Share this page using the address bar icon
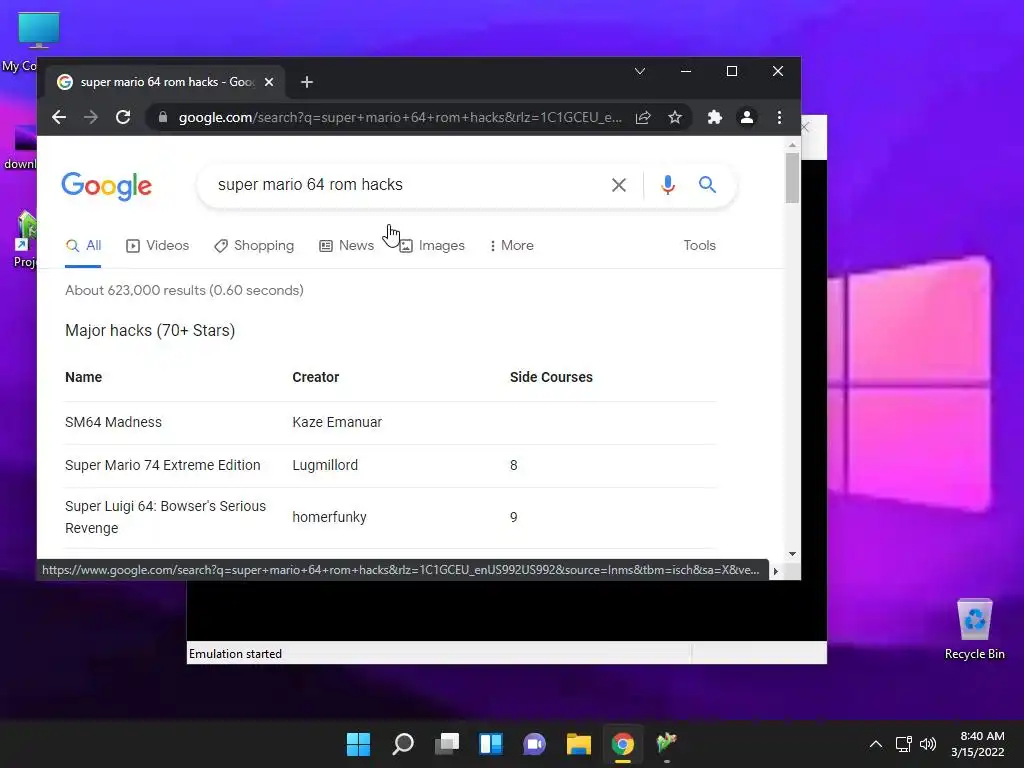Image resolution: width=1024 pixels, height=768 pixels. pyautogui.click(x=643, y=118)
